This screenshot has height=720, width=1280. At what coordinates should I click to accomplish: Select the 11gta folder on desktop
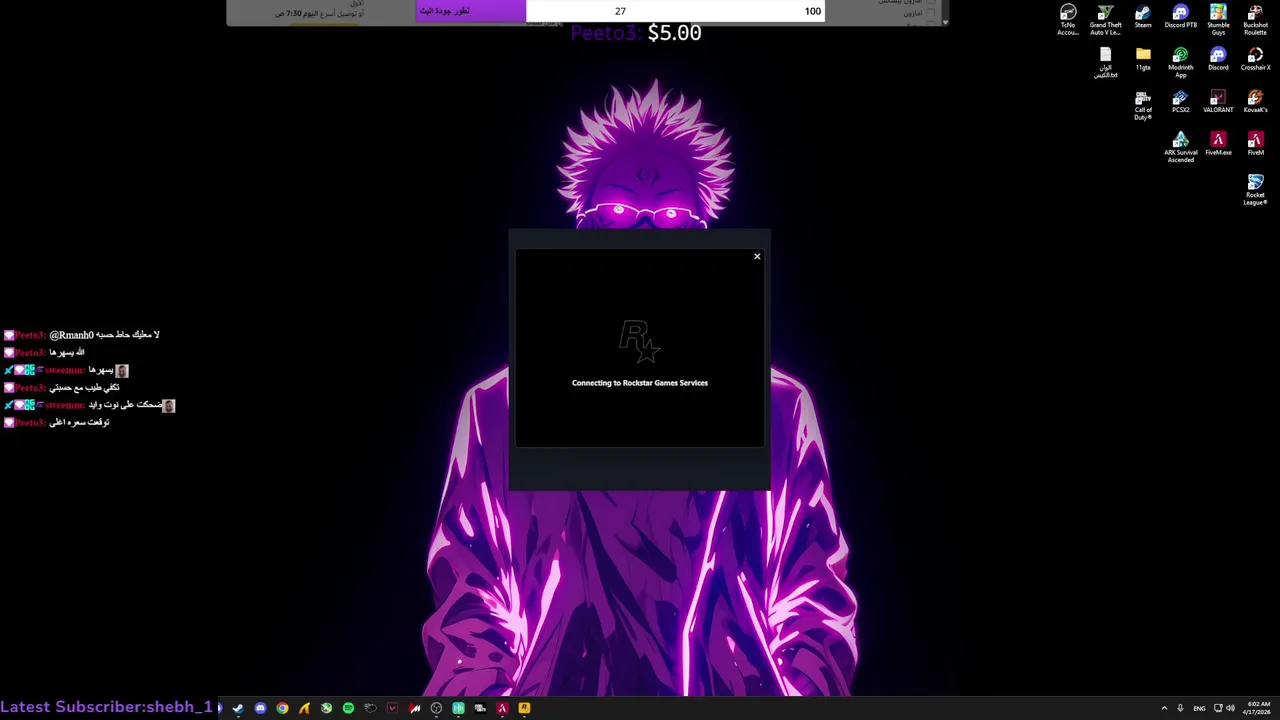pyautogui.click(x=1143, y=59)
